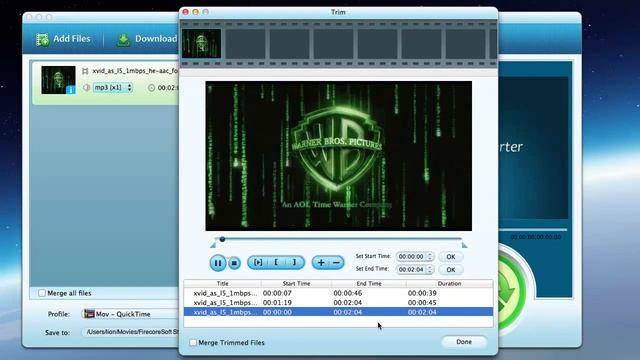Click the Save to path field
This screenshot has width=640, height=360.
pyautogui.click(x=131, y=332)
